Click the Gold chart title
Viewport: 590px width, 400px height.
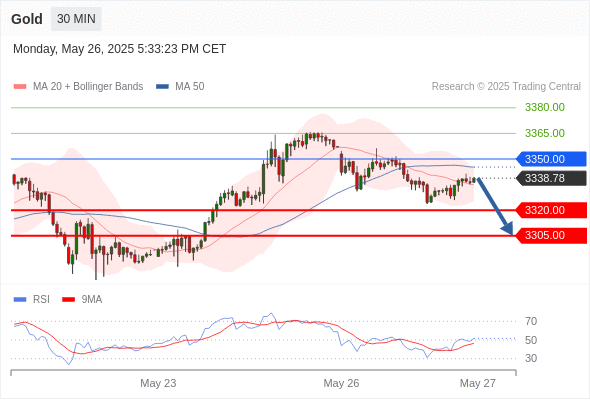27,19
